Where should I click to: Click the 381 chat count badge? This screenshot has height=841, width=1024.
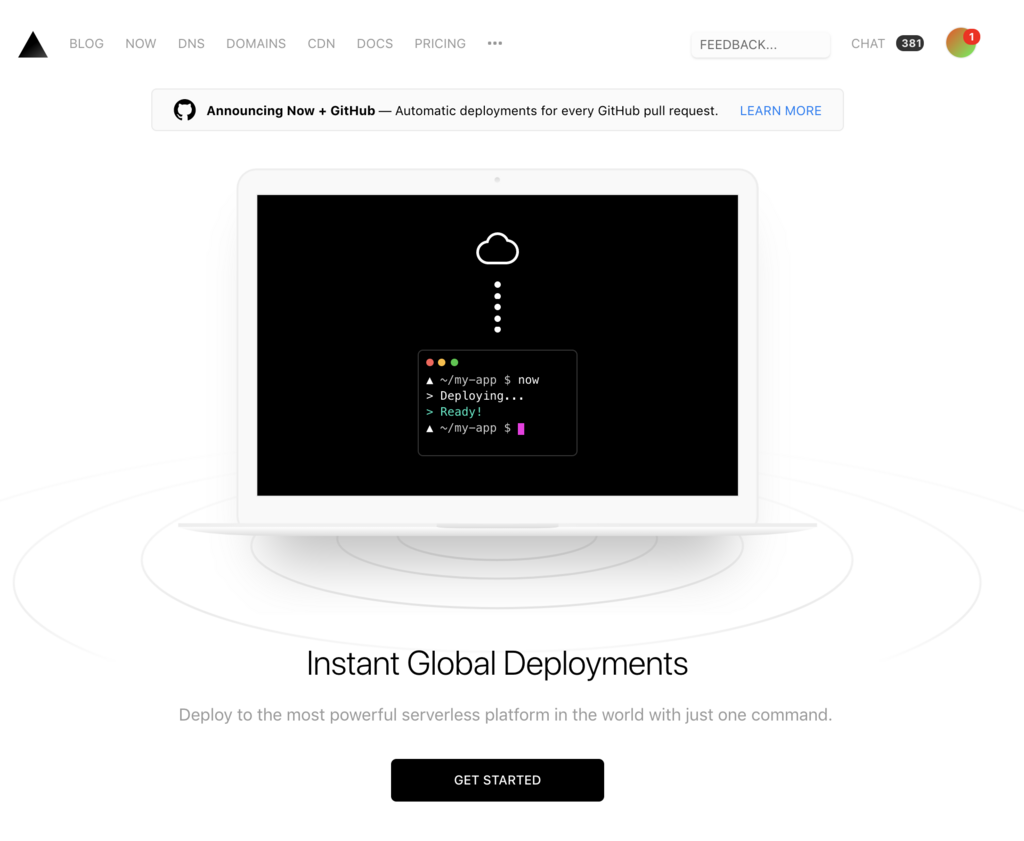click(910, 44)
